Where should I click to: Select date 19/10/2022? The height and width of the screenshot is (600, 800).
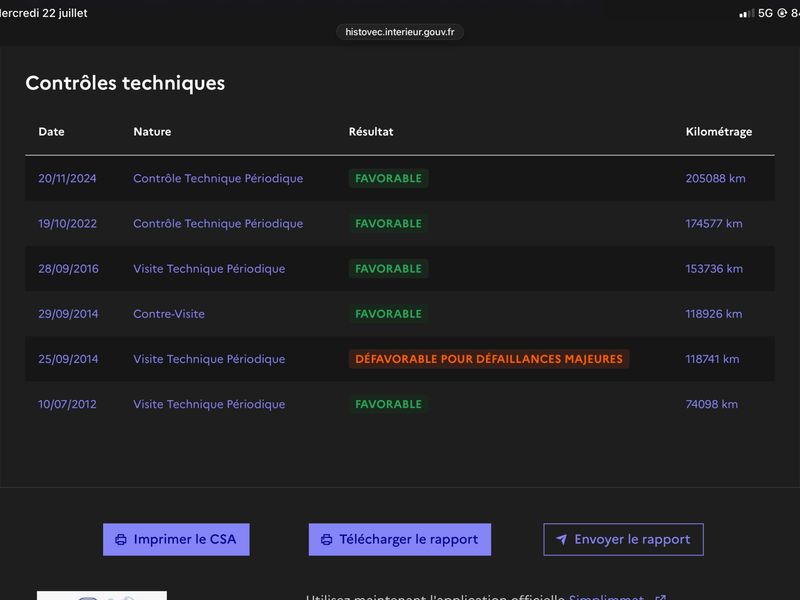click(67, 223)
